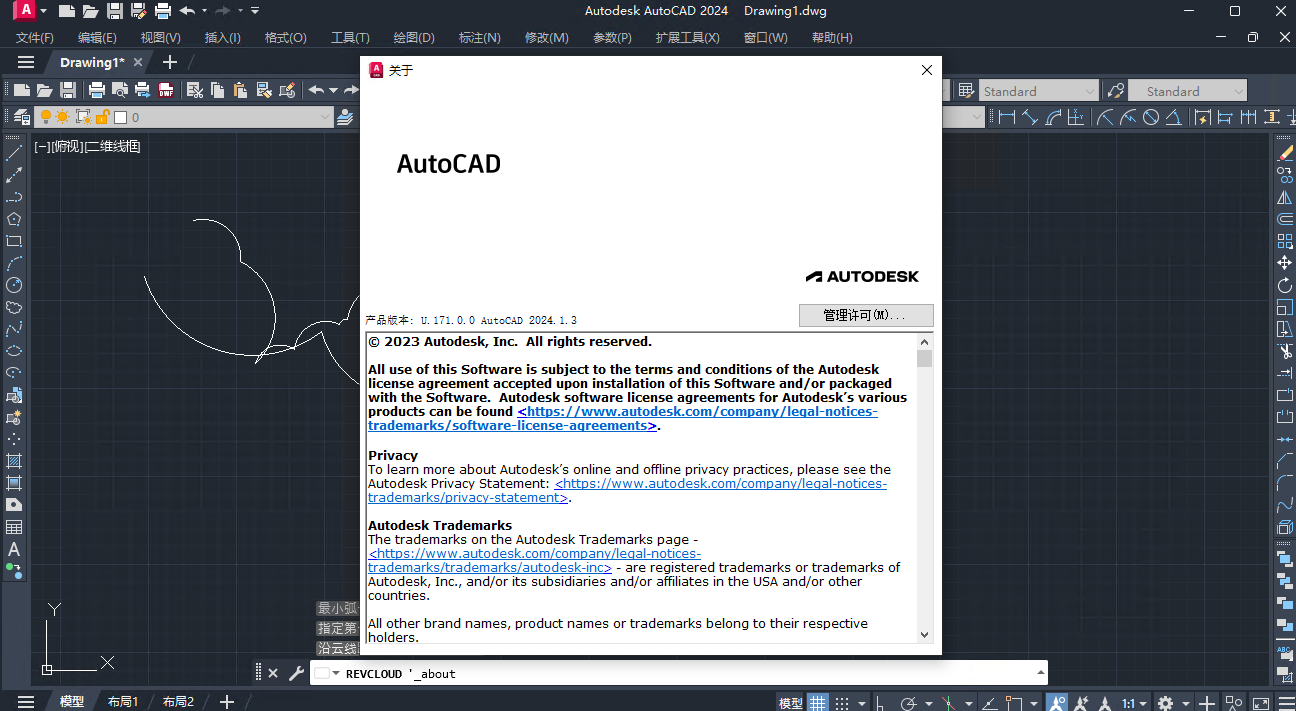
Task: Enable ortho mode in the status bar
Action: click(x=879, y=701)
